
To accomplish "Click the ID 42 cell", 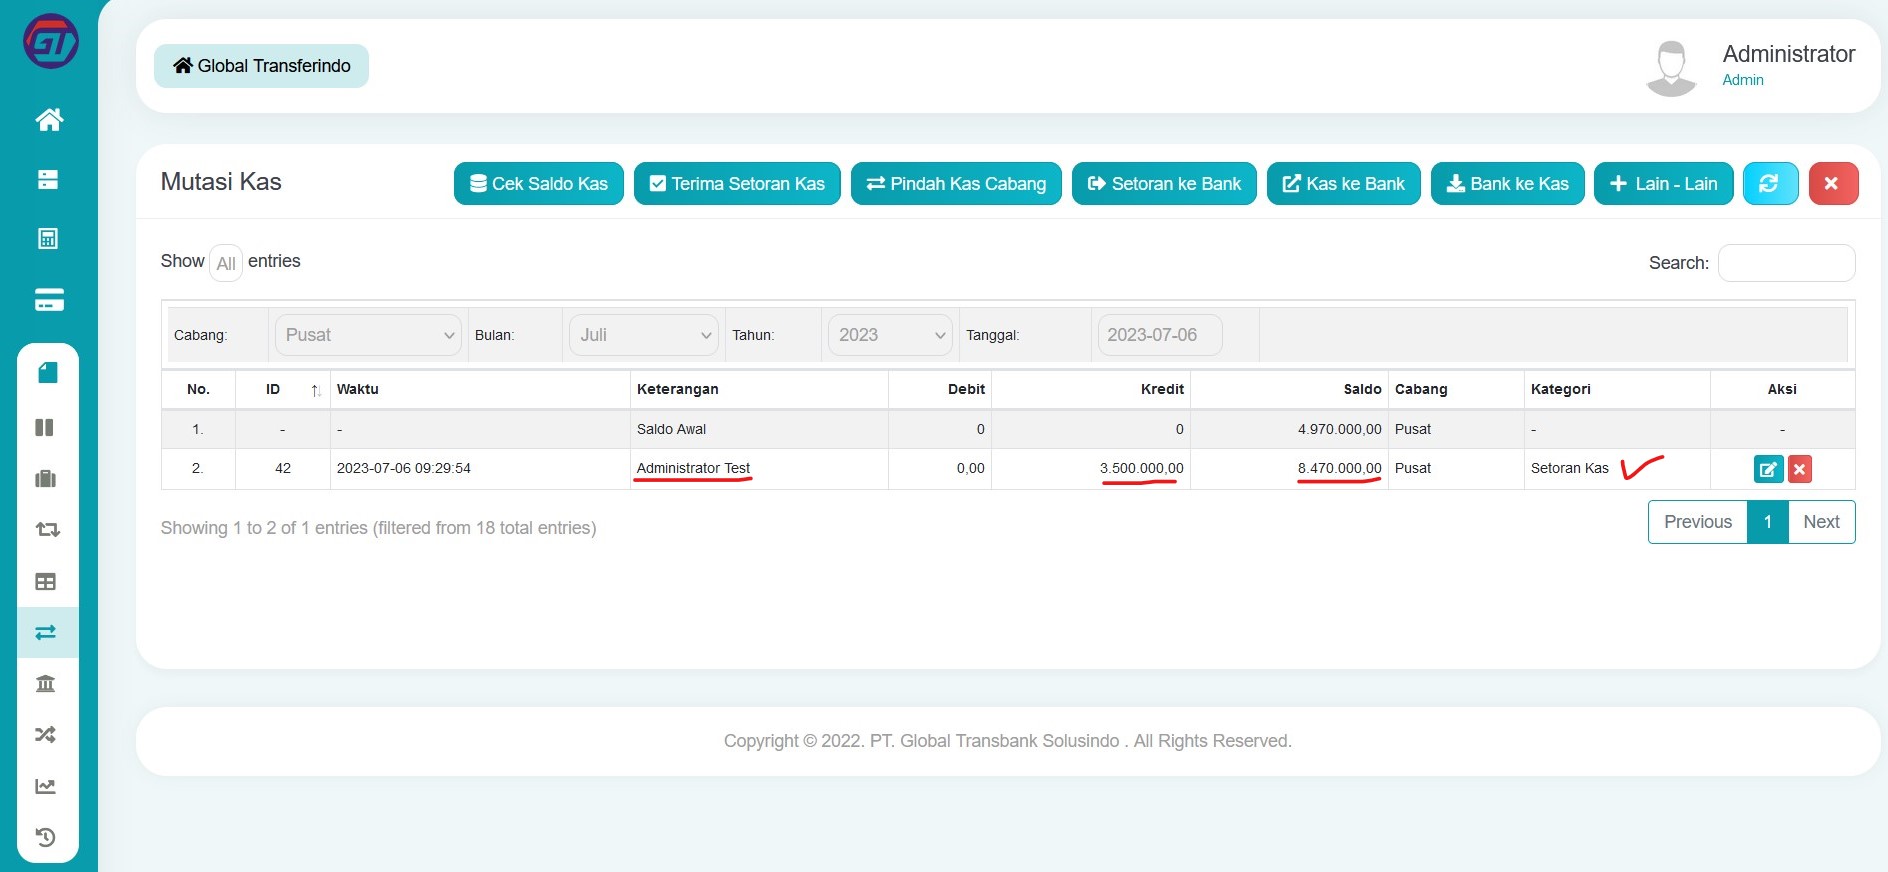I will click(283, 469).
